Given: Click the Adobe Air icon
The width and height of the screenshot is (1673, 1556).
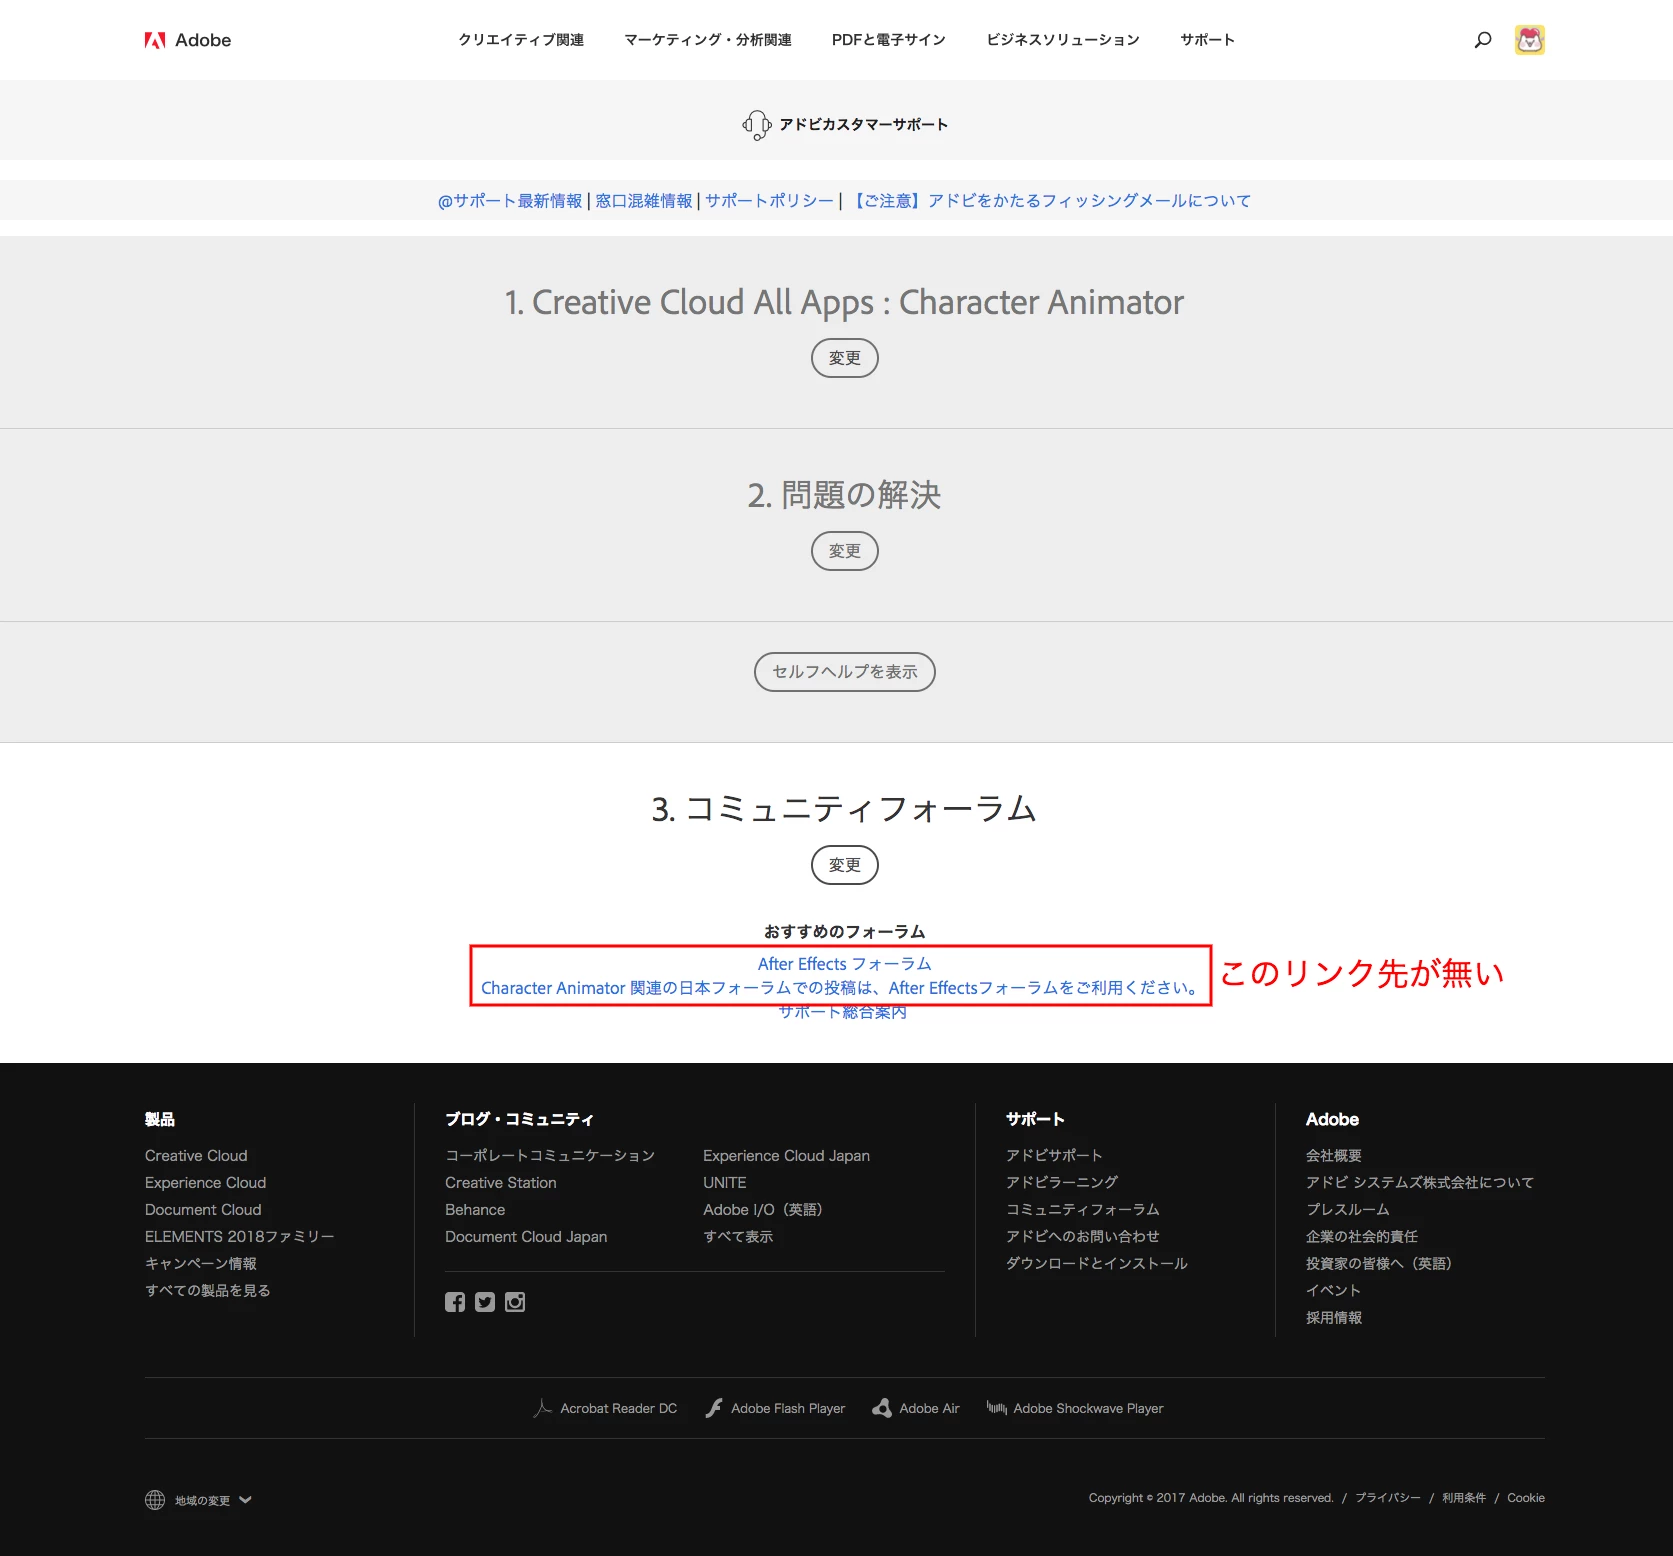Looking at the screenshot, I should (882, 1408).
